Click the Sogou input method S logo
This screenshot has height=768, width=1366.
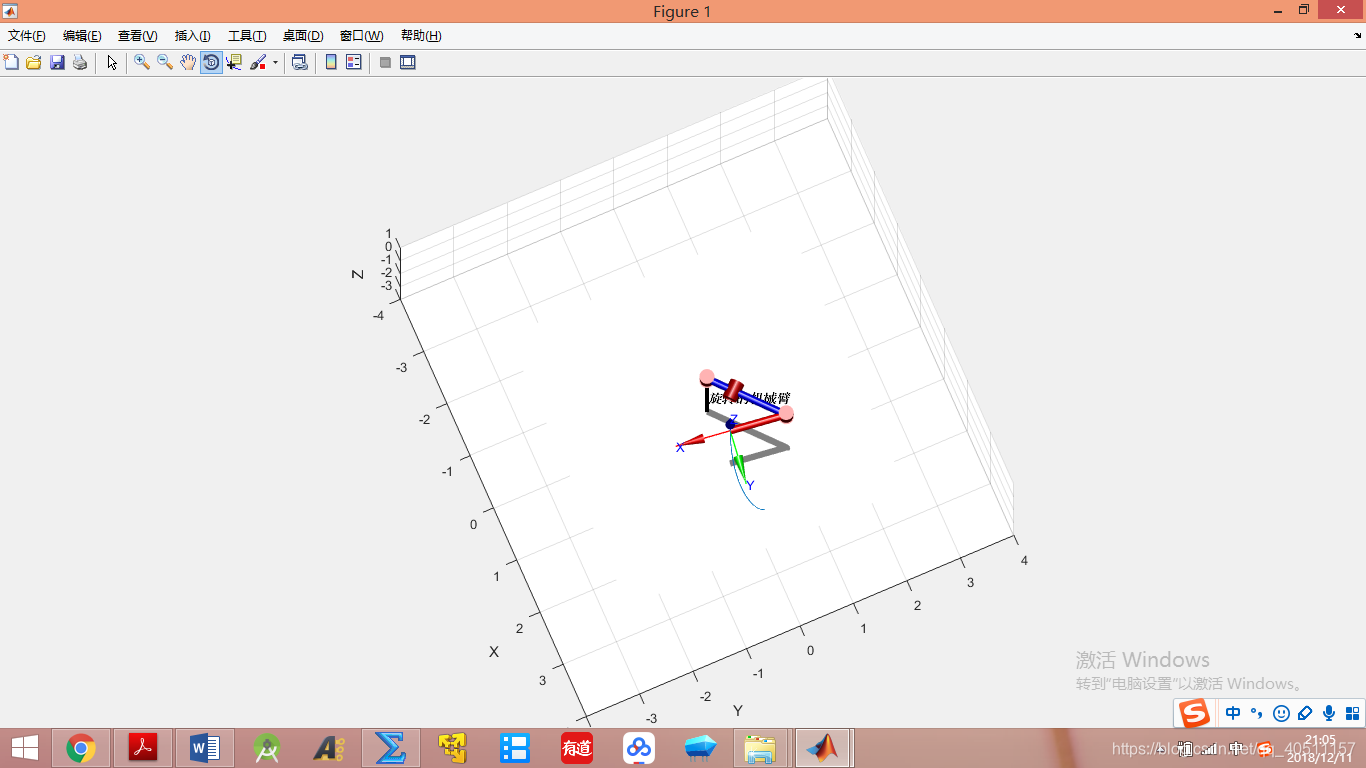click(x=1194, y=714)
